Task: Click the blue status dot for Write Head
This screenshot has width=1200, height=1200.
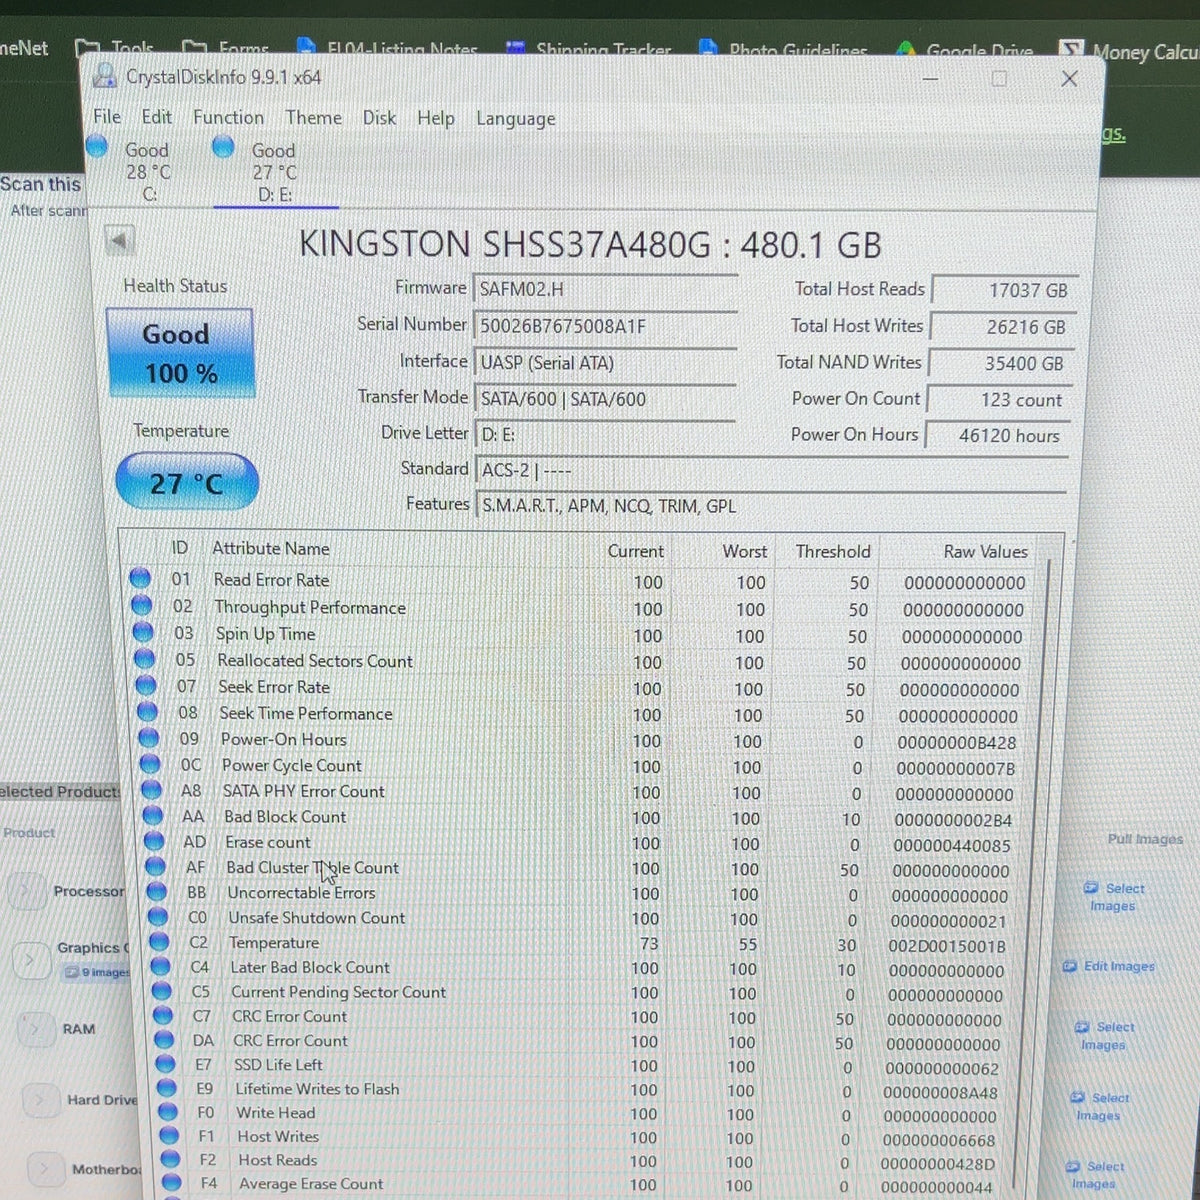Action: pyautogui.click(x=168, y=1111)
